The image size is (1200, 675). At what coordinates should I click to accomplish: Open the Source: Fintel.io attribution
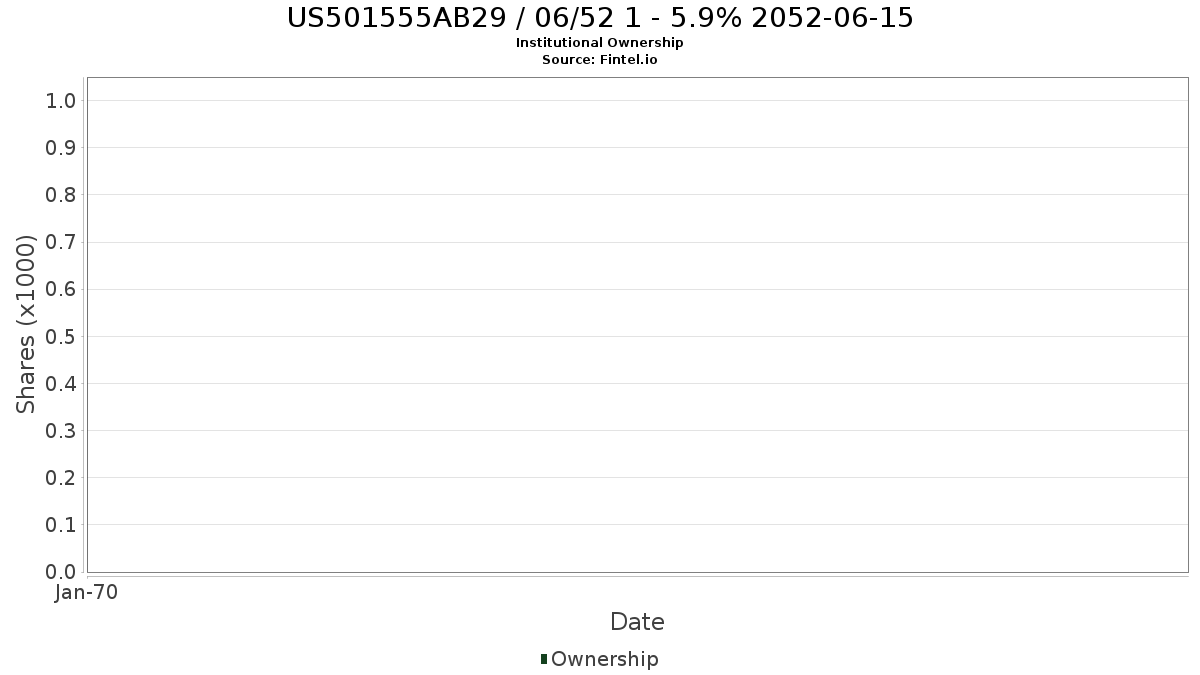(x=599, y=59)
